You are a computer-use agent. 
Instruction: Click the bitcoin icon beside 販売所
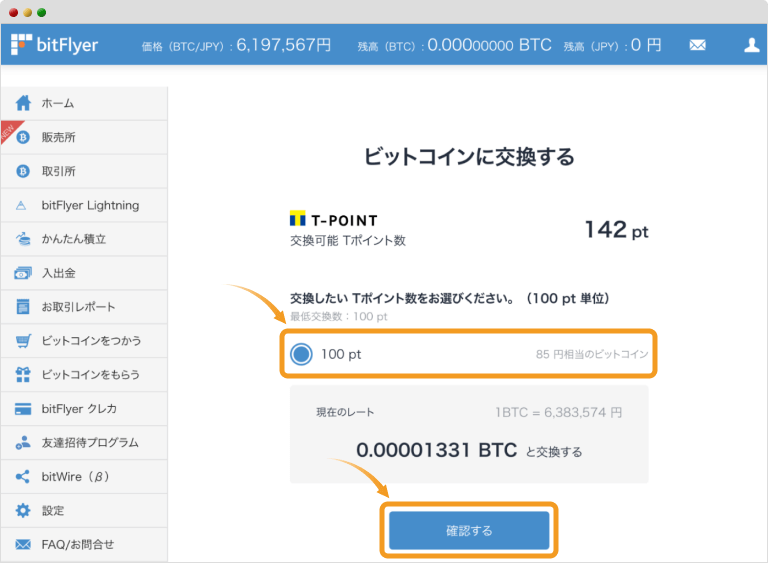point(23,137)
